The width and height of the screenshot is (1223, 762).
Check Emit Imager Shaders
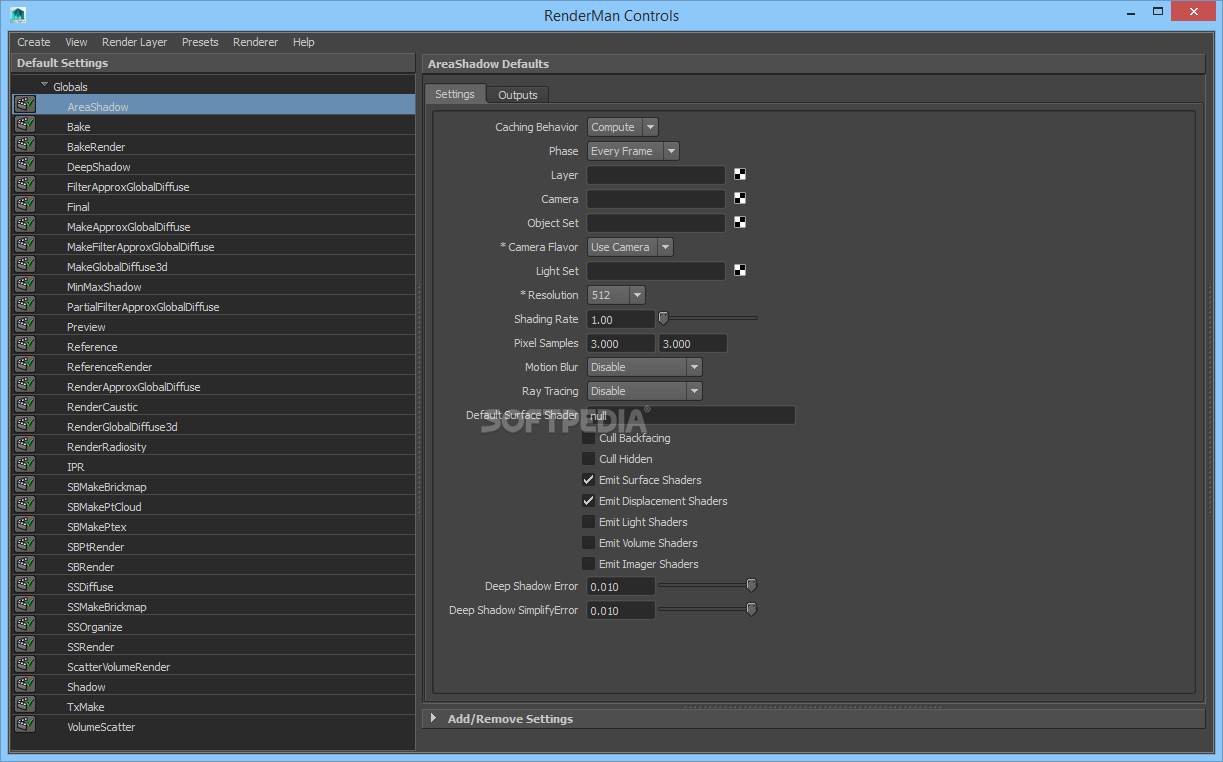click(589, 564)
